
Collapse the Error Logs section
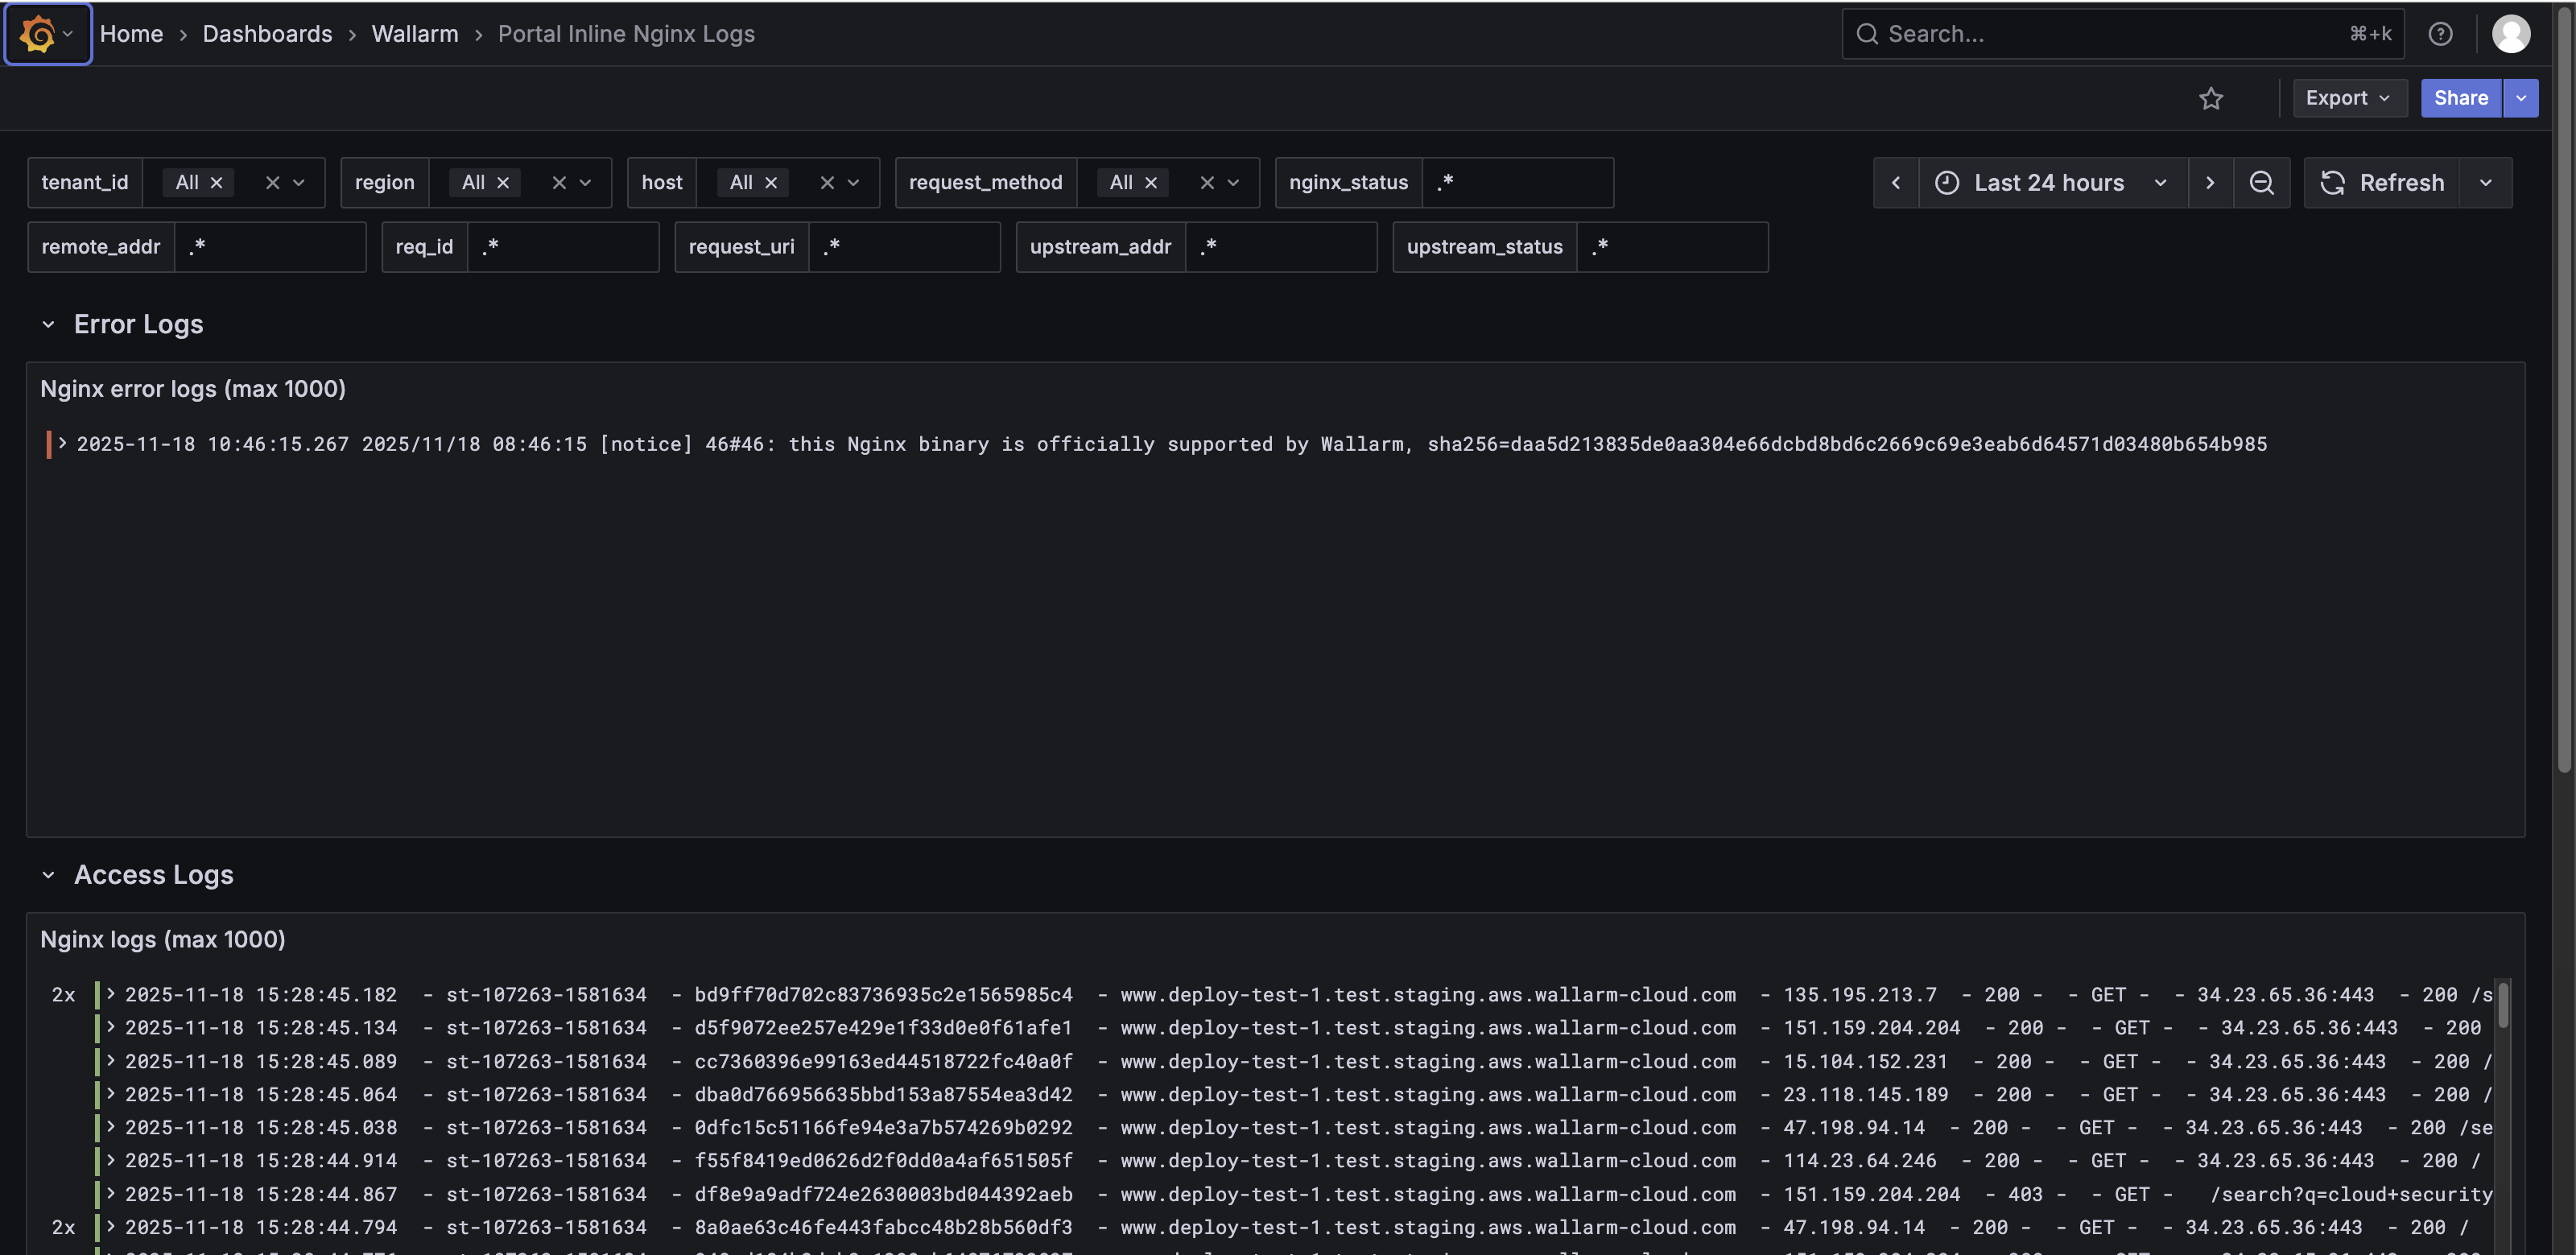(48, 325)
